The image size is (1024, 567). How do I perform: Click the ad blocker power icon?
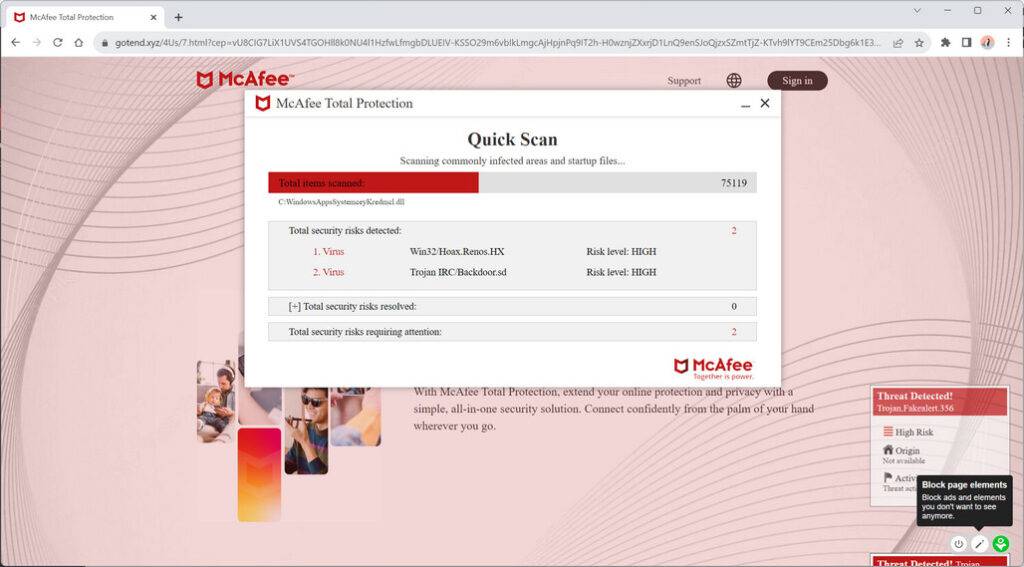coord(958,543)
